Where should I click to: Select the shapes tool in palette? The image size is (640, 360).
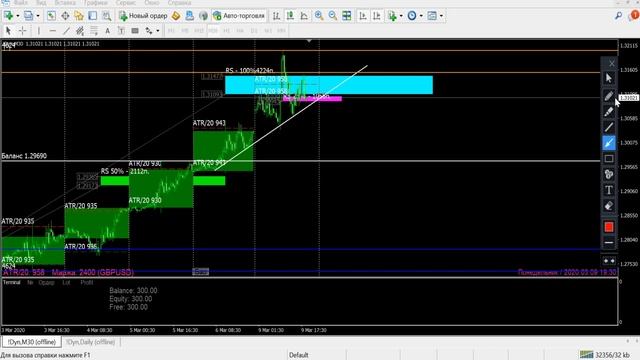[x=609, y=174]
